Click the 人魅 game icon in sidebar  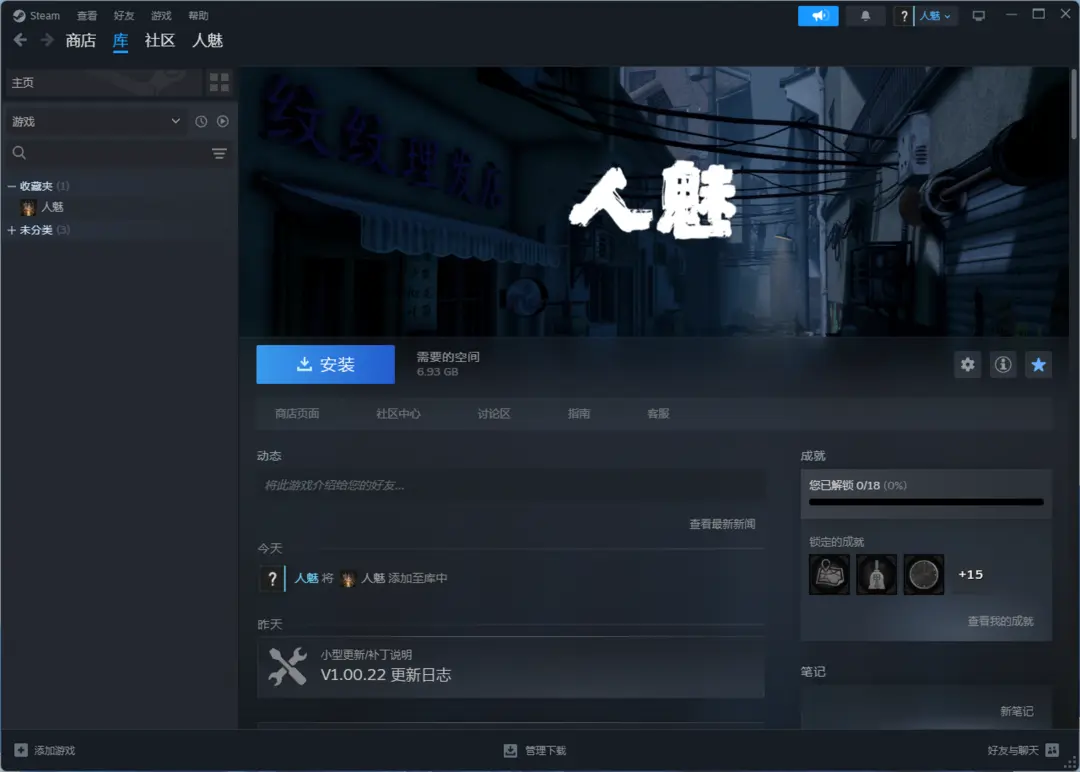(28, 207)
